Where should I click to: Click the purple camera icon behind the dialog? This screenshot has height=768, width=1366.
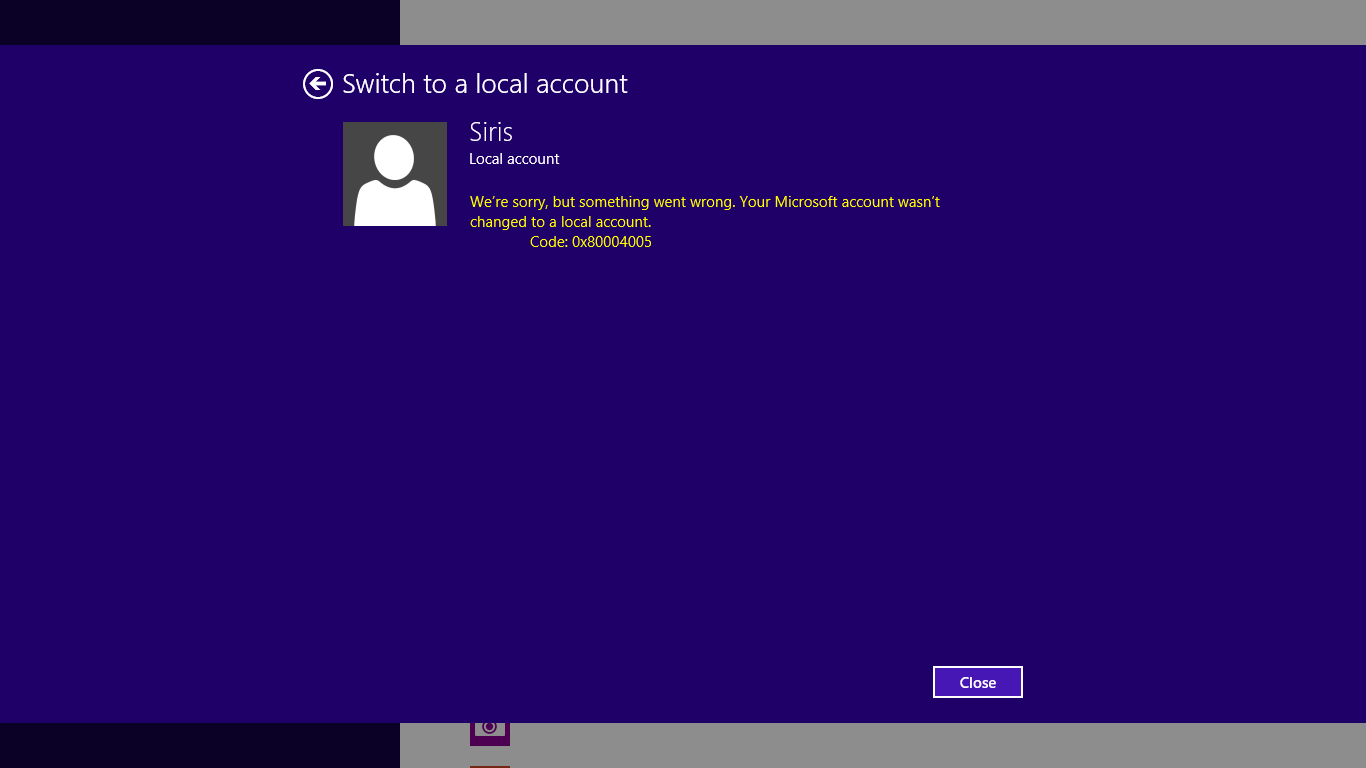click(x=490, y=734)
